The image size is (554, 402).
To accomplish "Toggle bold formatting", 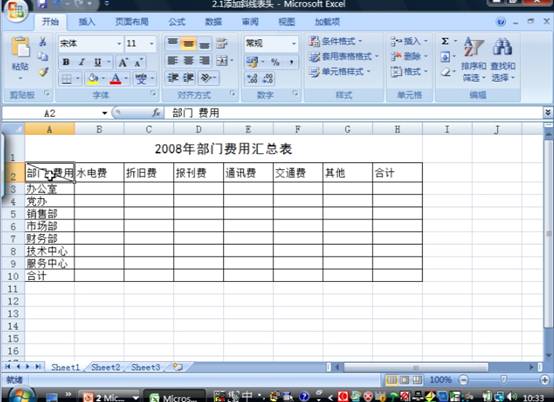I will 66,62.
